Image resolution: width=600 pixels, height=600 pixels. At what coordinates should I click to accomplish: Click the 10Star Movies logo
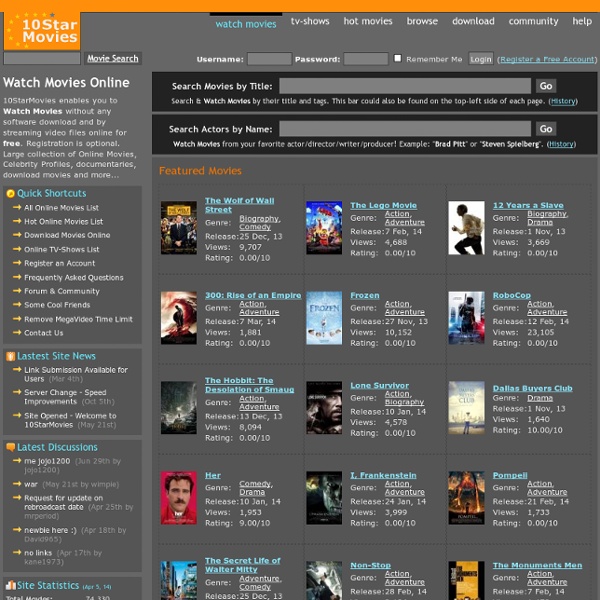coord(41,29)
